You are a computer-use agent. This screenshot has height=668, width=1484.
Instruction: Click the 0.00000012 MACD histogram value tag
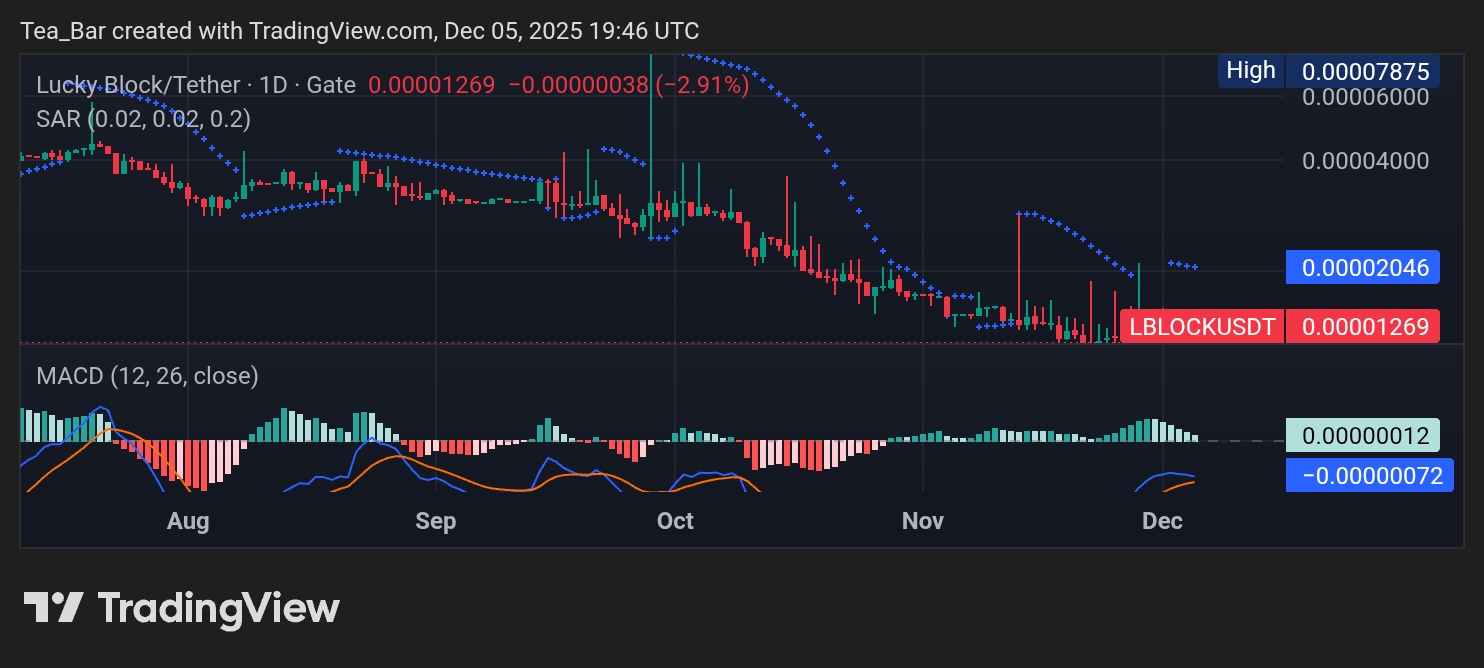pyautogui.click(x=1364, y=436)
